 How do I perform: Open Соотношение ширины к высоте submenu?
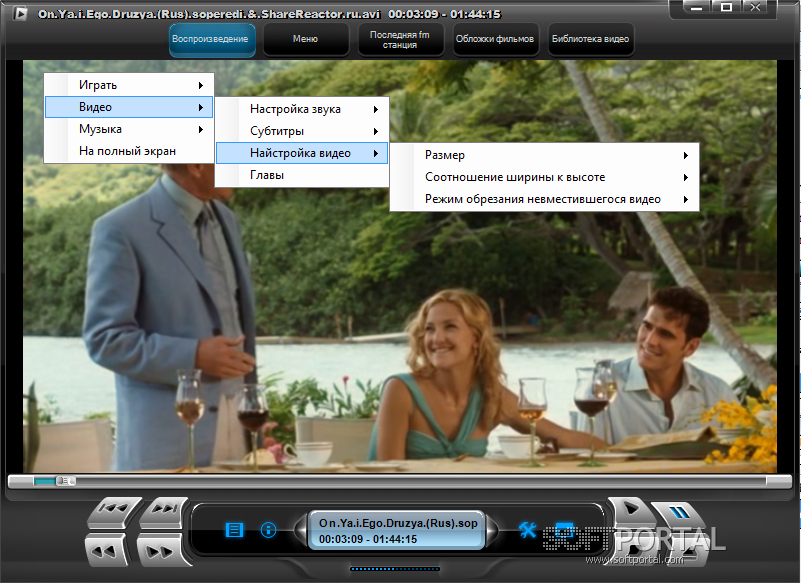tap(545, 177)
